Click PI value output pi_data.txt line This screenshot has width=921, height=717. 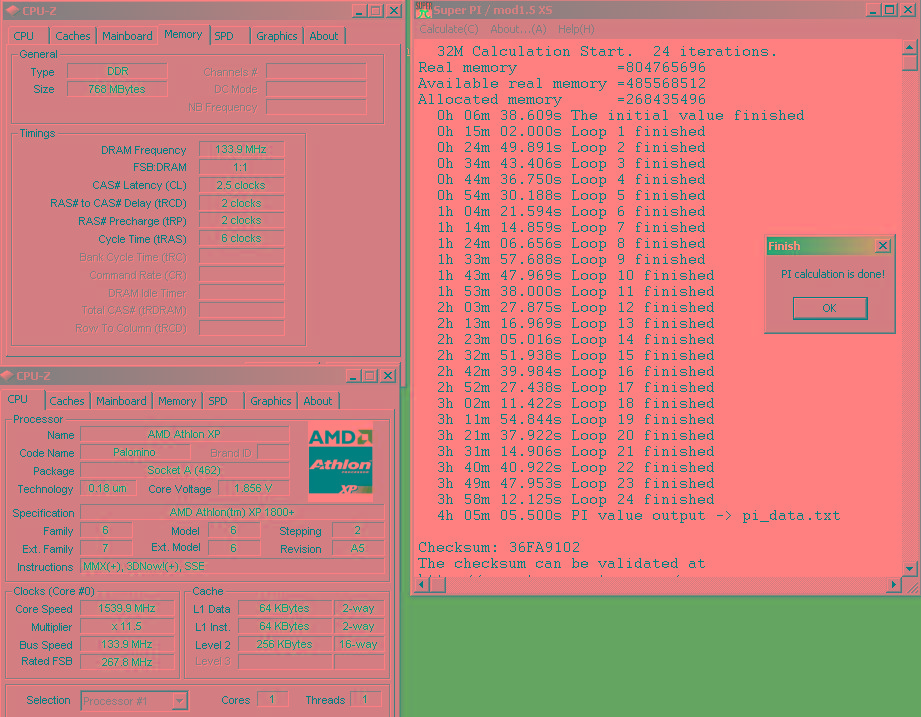pyautogui.click(x=638, y=516)
